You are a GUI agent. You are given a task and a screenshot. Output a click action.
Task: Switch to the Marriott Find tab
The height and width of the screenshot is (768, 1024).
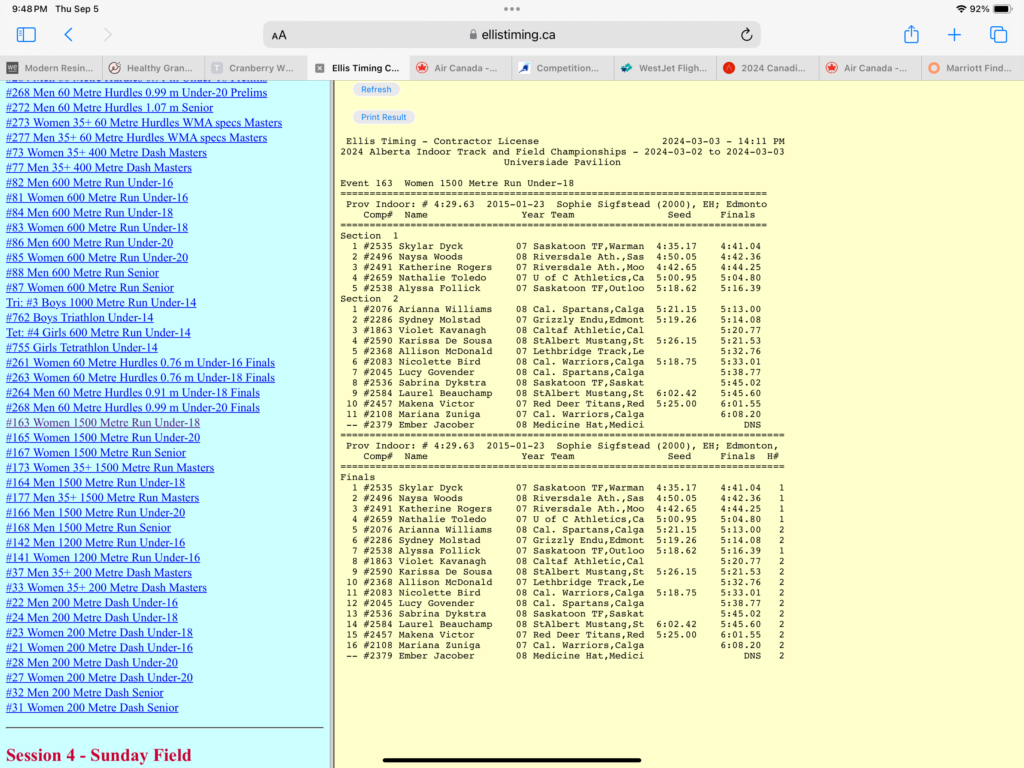[972, 68]
